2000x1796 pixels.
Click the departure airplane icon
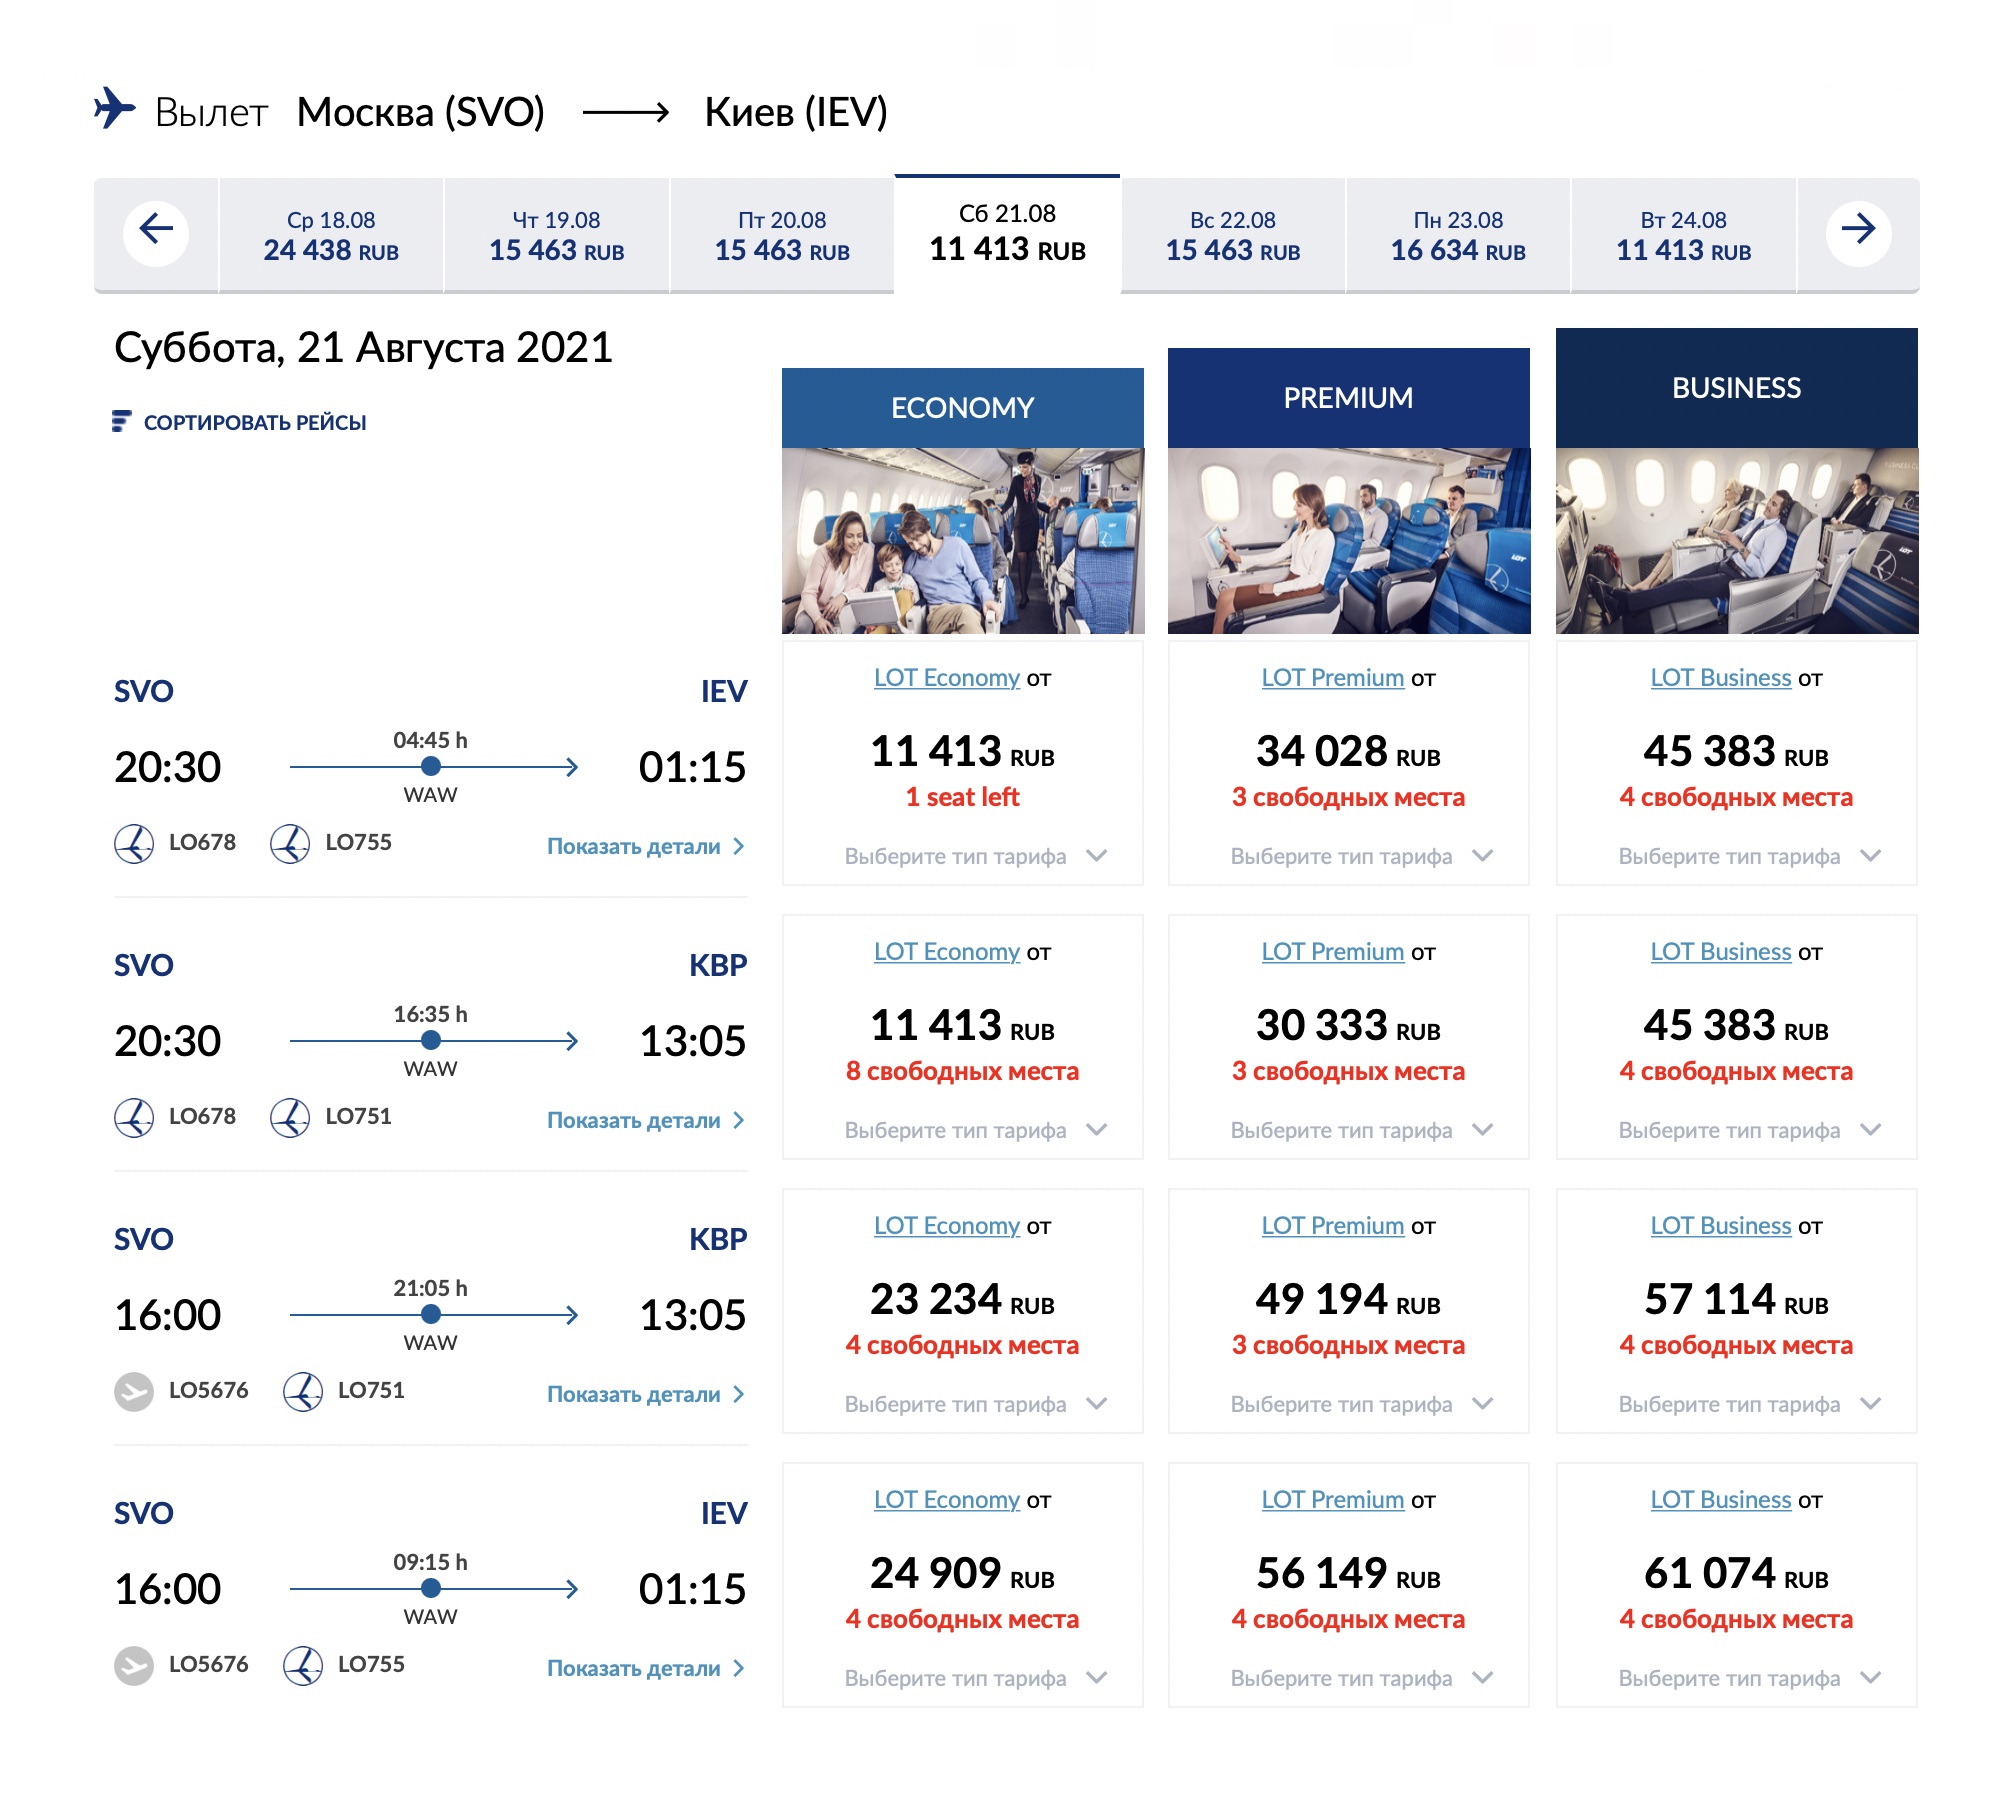point(115,108)
